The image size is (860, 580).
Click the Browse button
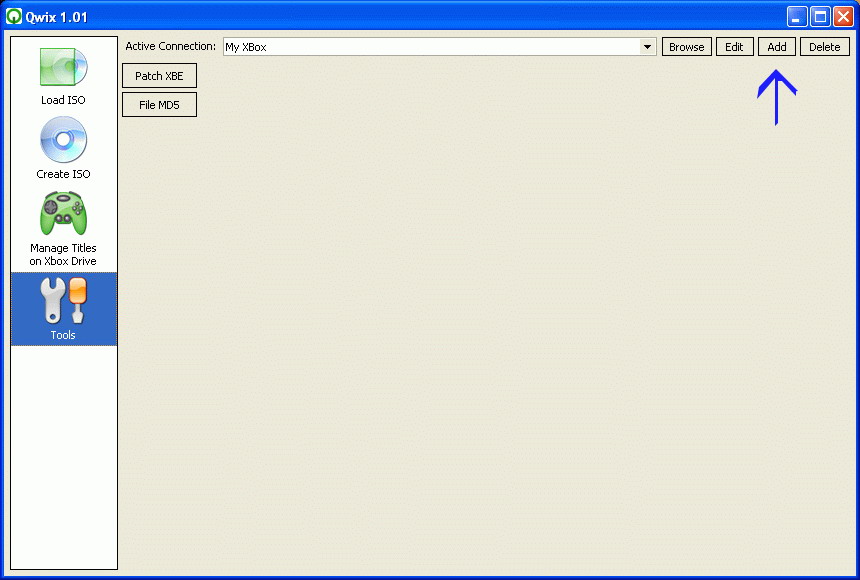(x=687, y=47)
